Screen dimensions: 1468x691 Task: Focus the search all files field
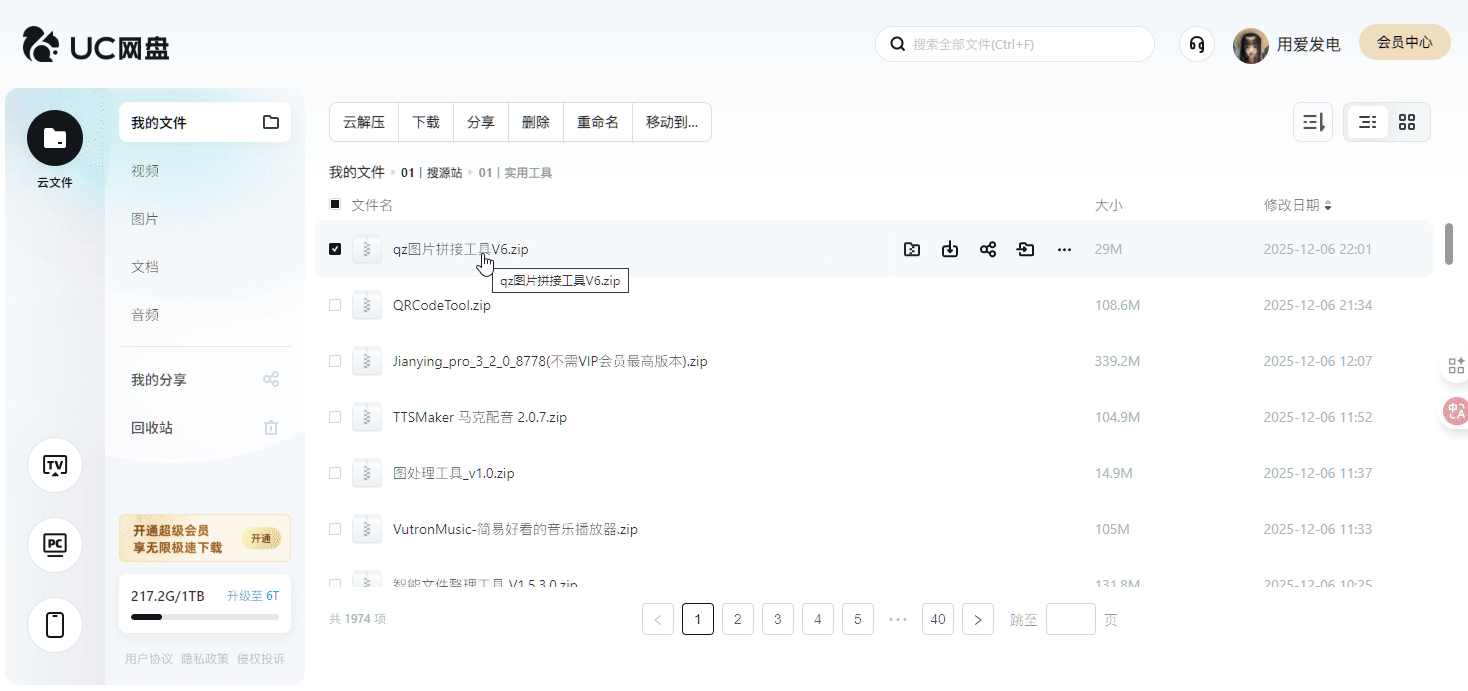(x=1015, y=44)
